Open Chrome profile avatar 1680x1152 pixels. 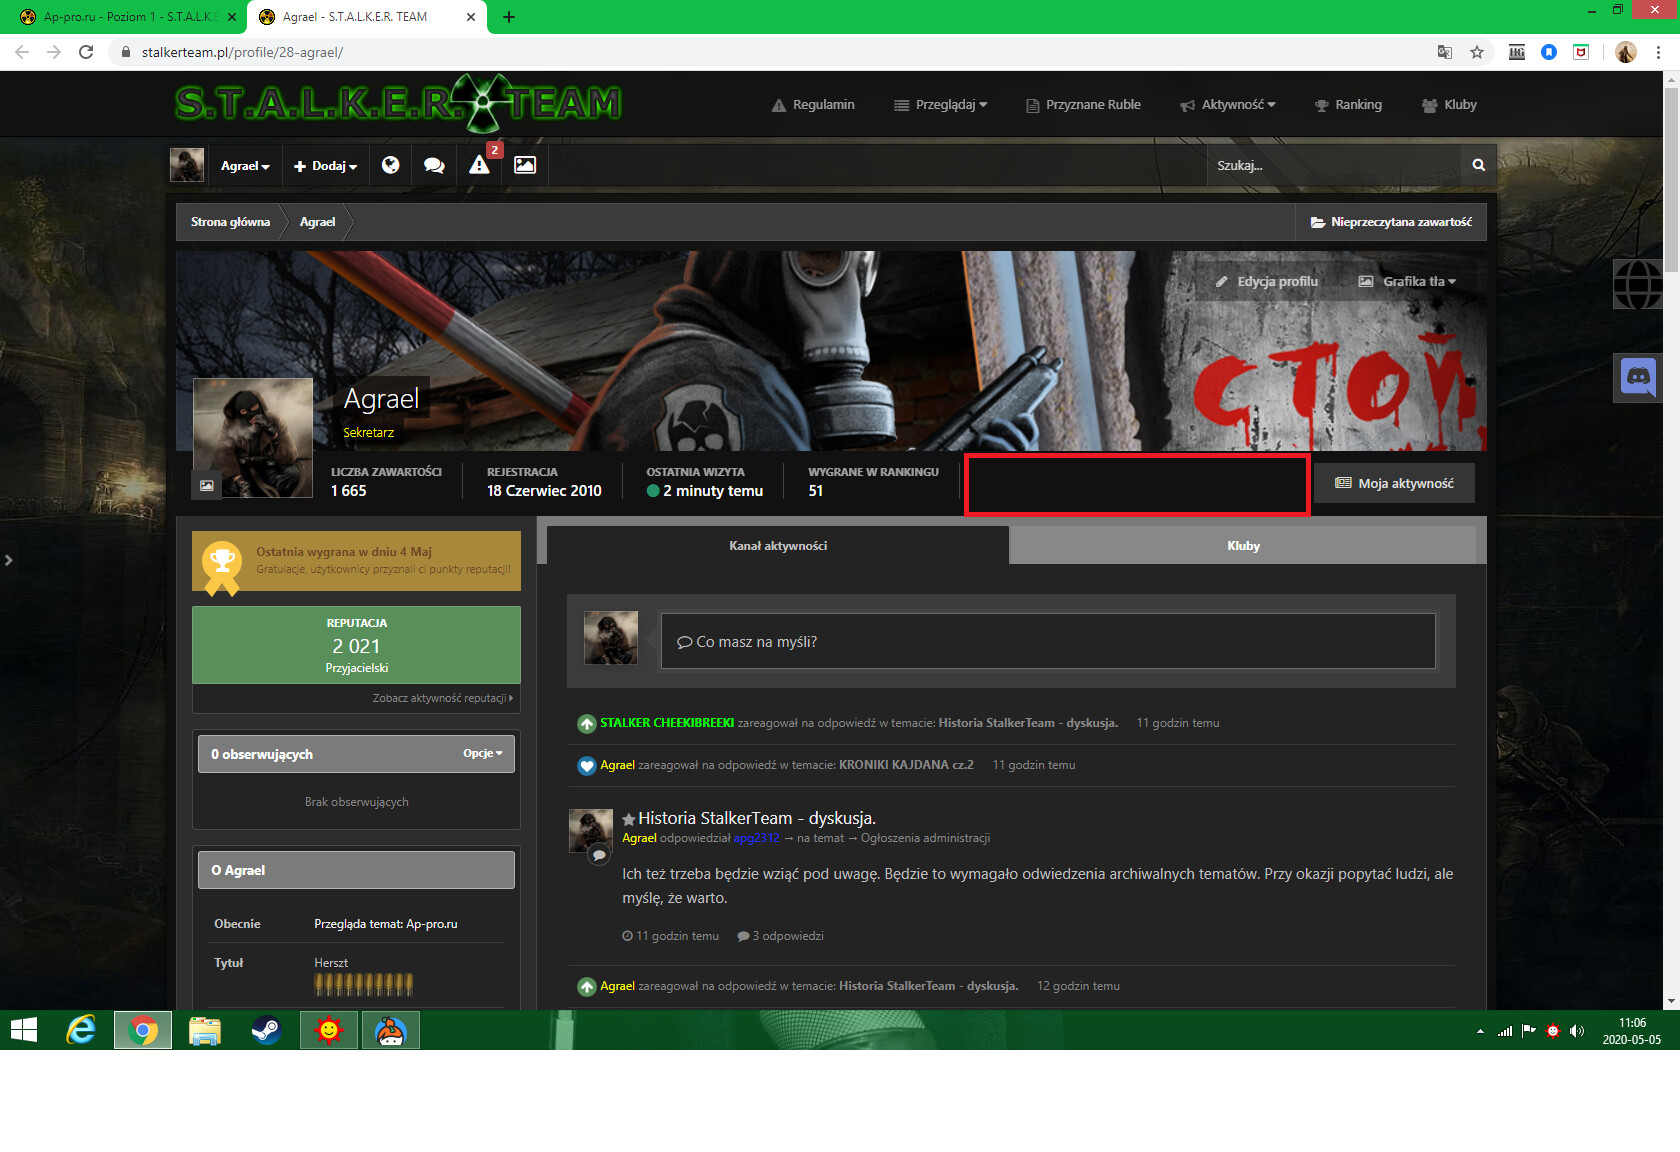[1626, 52]
